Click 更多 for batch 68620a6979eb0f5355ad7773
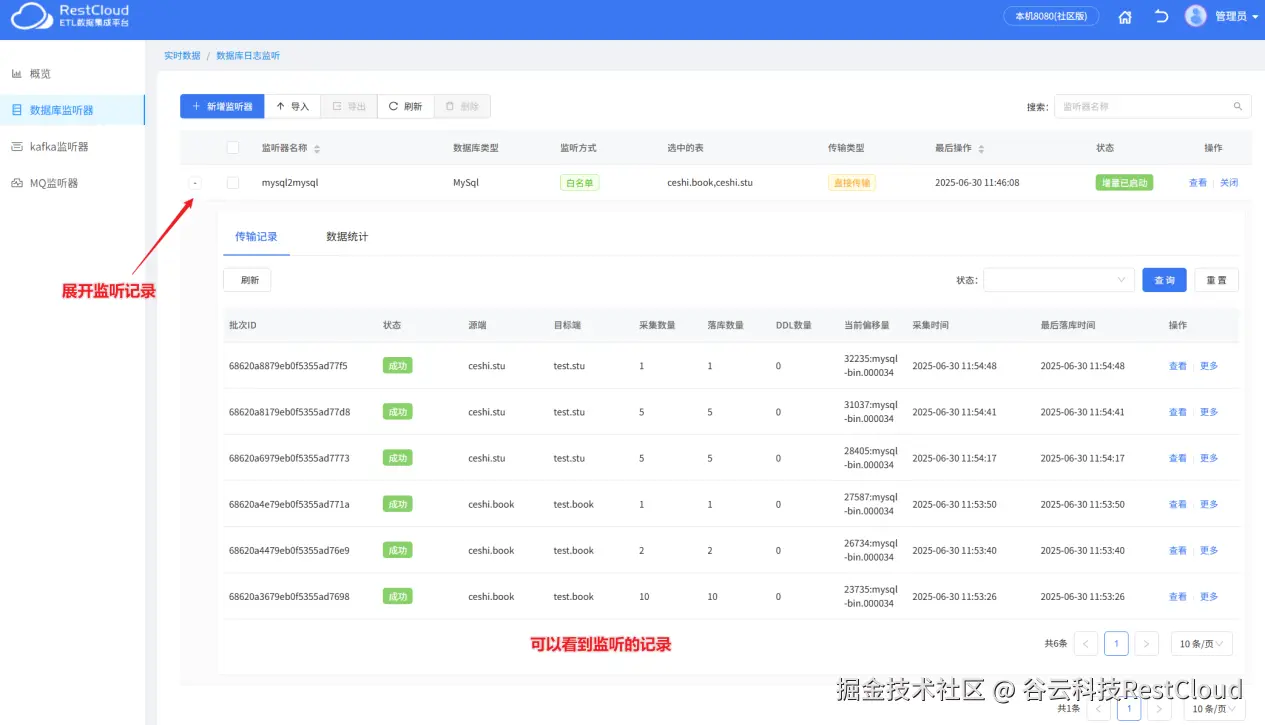 pos(1209,458)
